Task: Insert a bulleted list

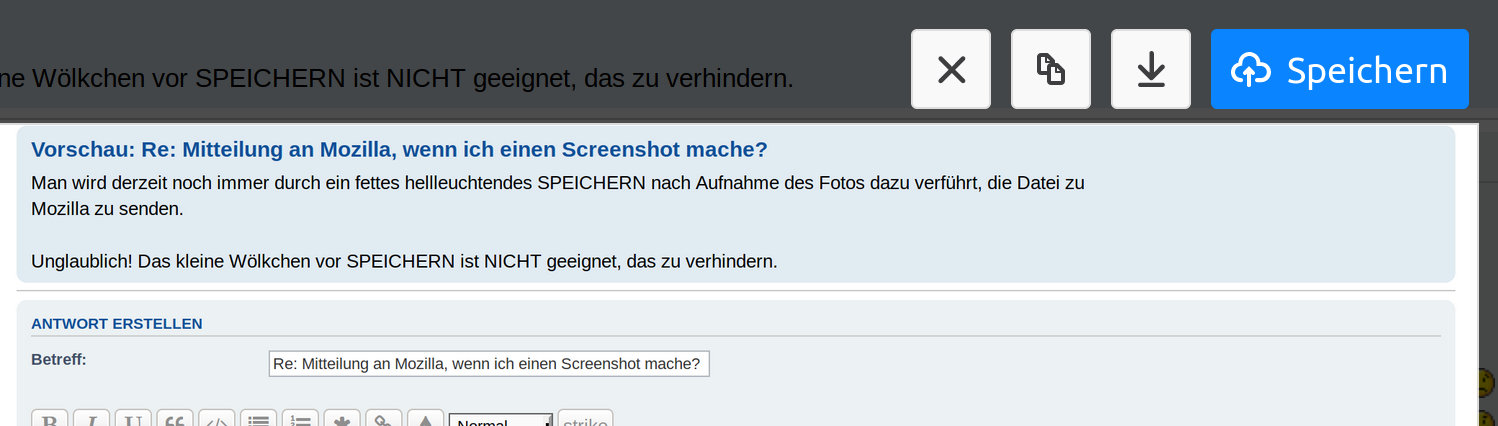Action: pyautogui.click(x=259, y=419)
